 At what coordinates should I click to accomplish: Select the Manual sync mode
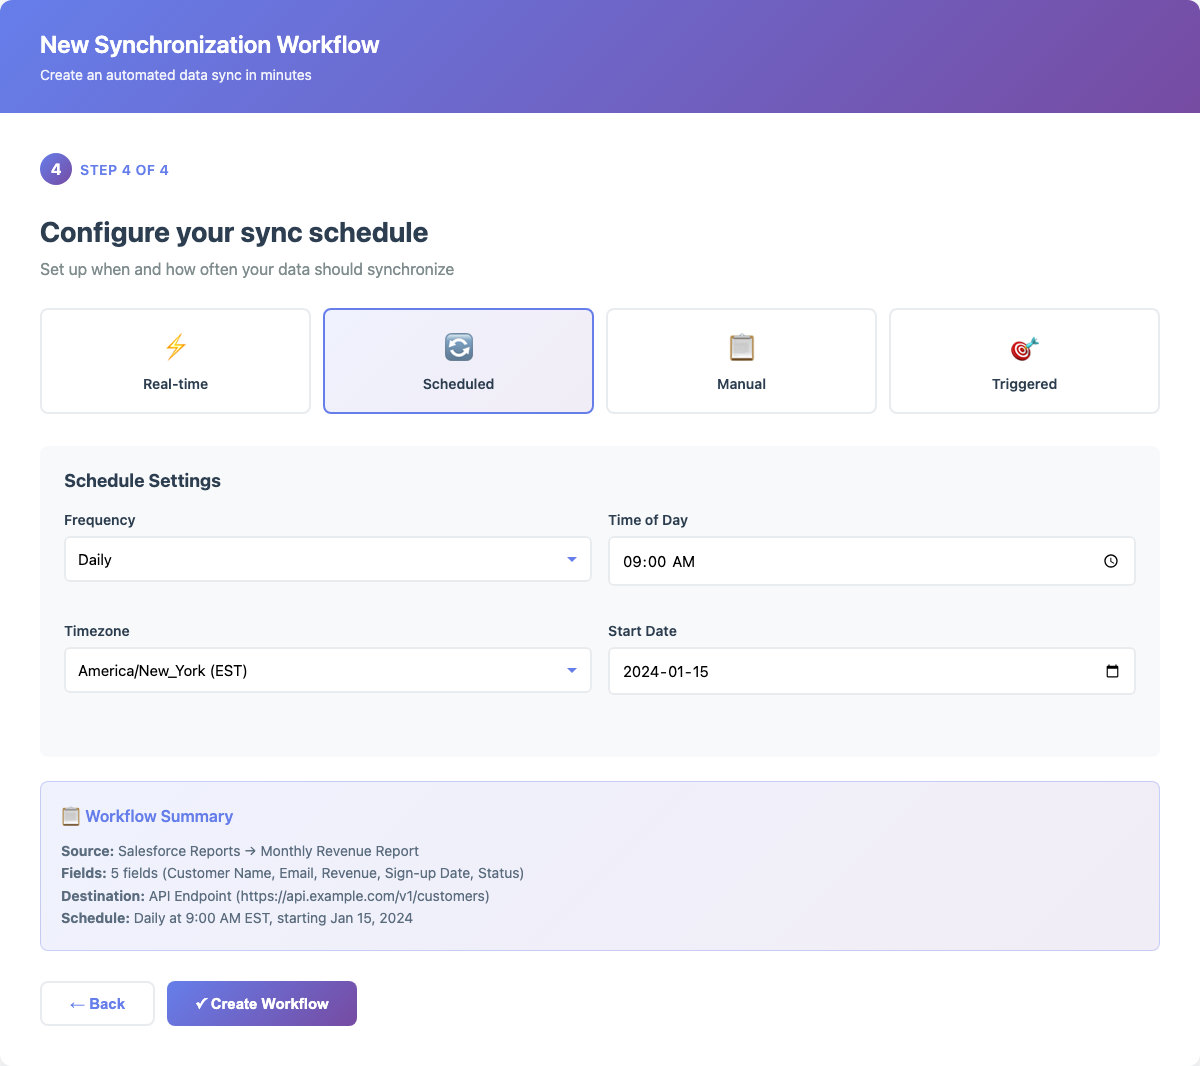click(x=741, y=361)
